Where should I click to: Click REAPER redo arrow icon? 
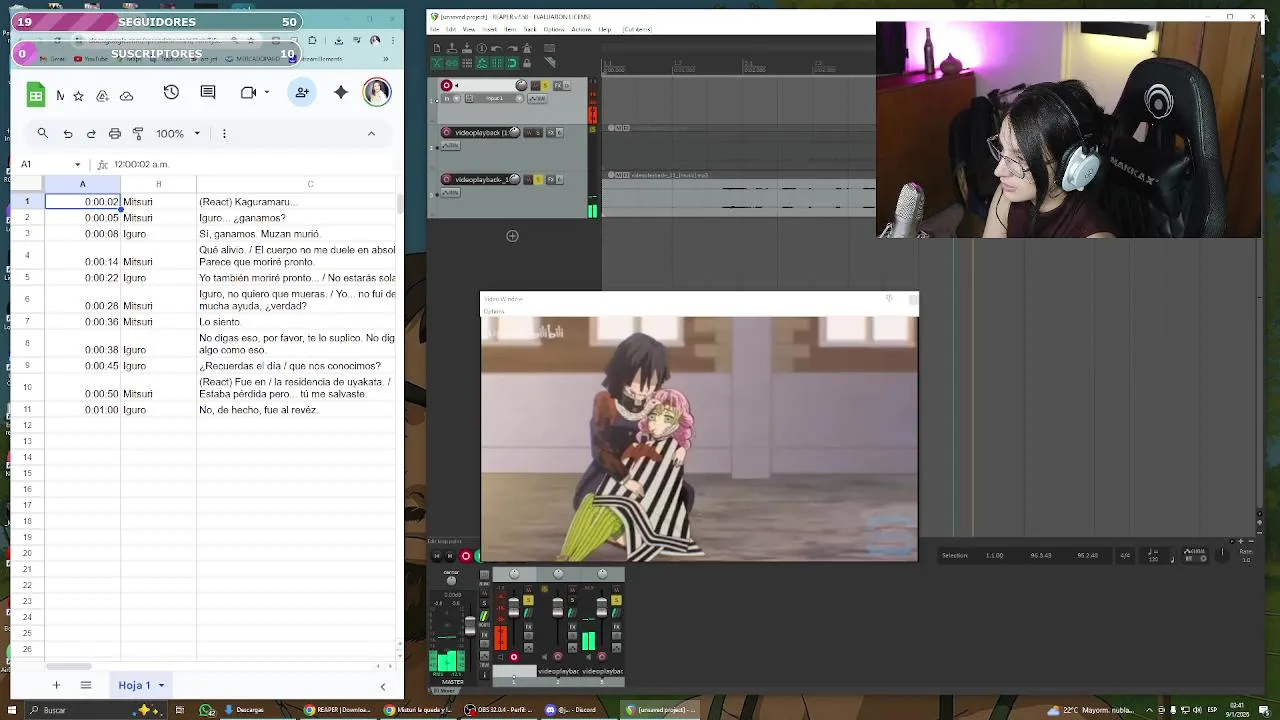click(x=512, y=48)
